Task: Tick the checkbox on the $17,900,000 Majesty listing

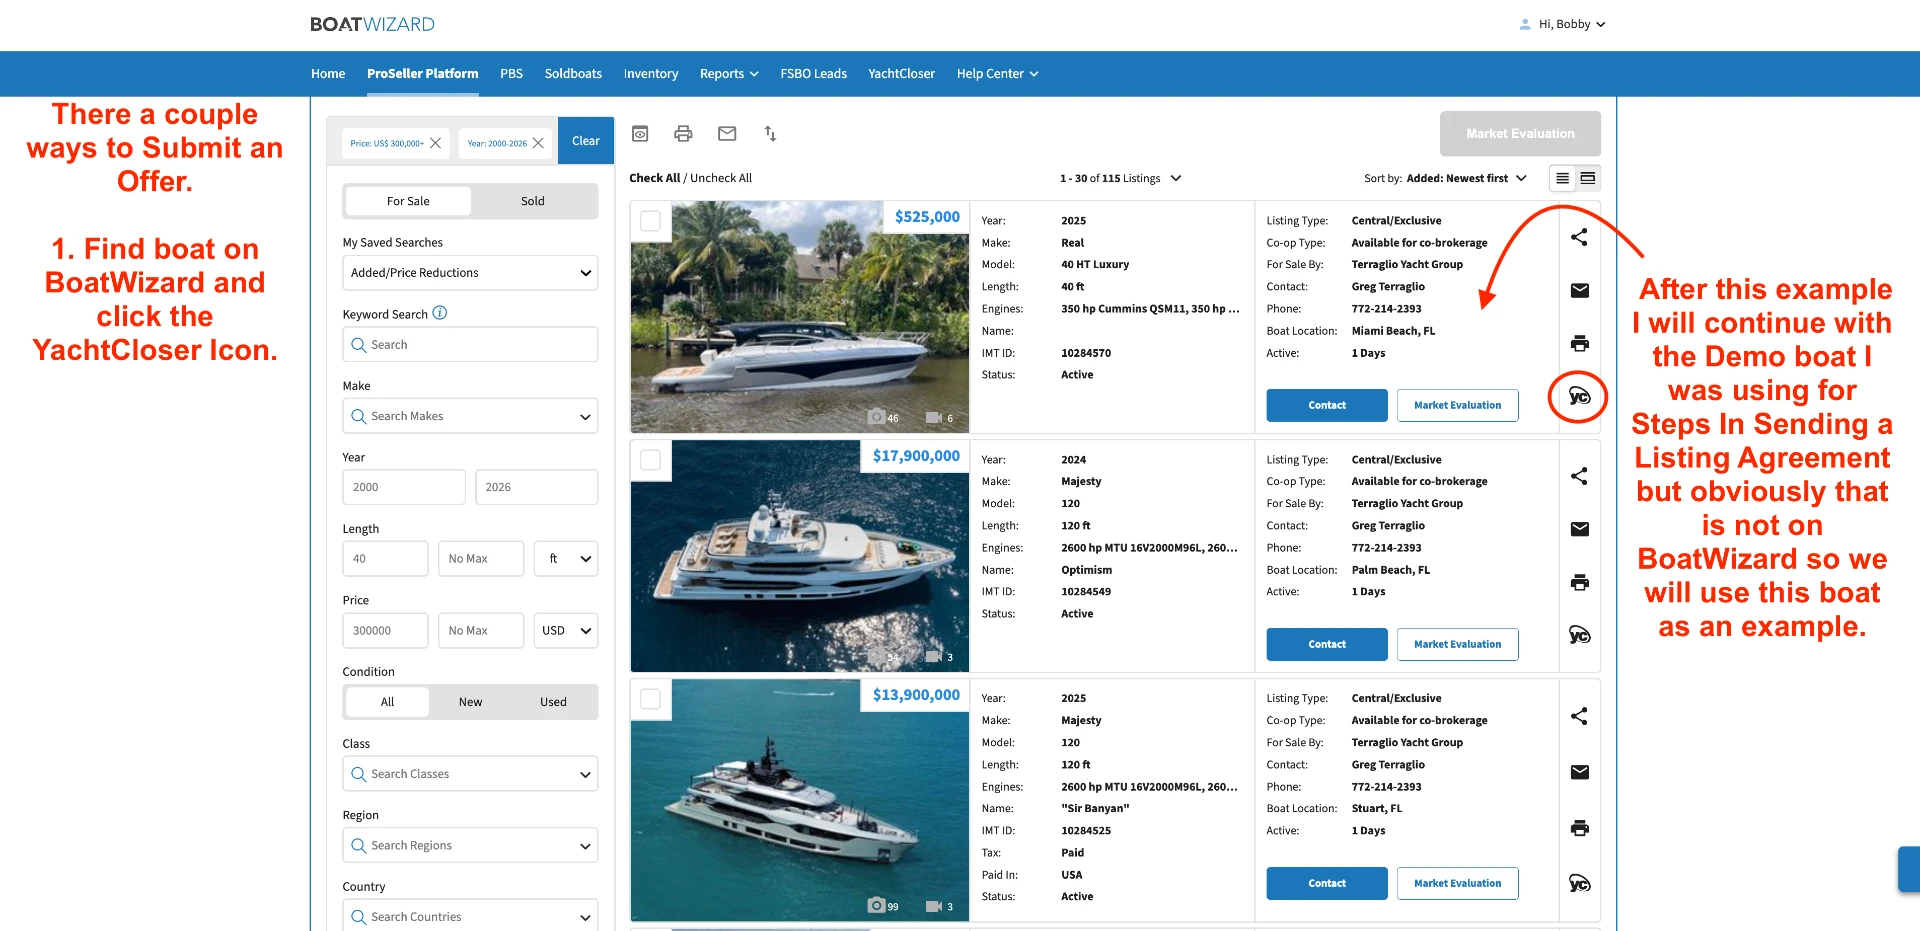Action: tap(650, 460)
